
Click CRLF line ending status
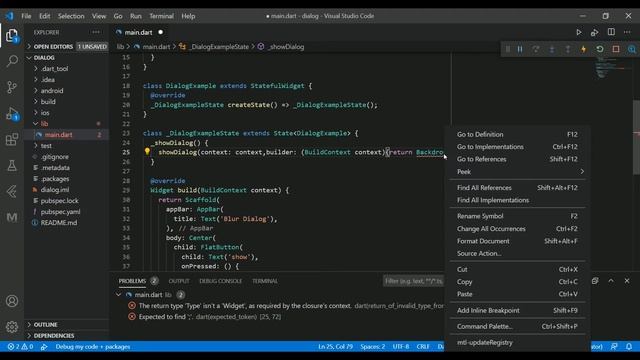click(x=423, y=347)
